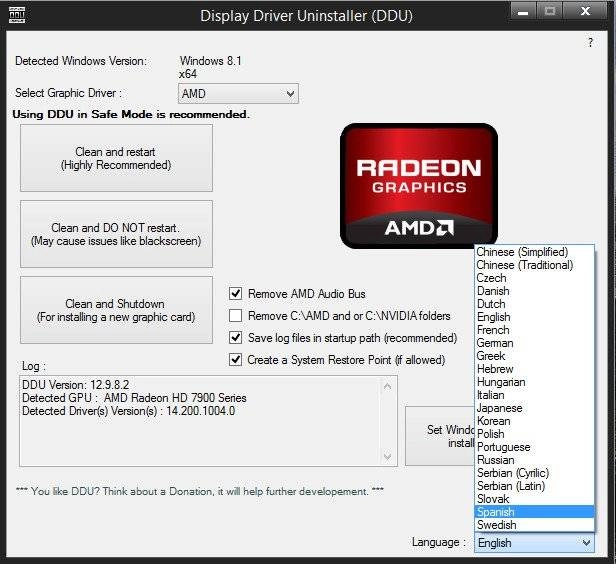Minimize the DDU window
This screenshot has width=616, height=564.
pos(523,12)
